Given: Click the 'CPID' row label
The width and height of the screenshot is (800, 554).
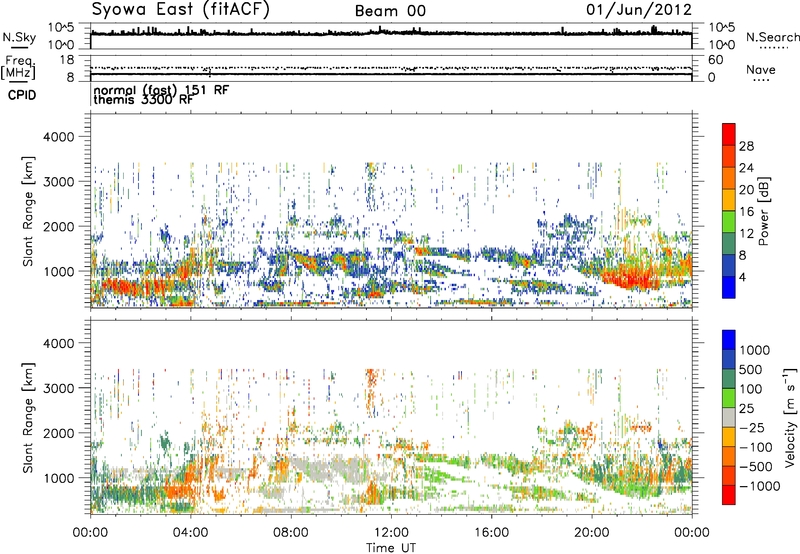Looking at the screenshot, I should pos(22,95).
